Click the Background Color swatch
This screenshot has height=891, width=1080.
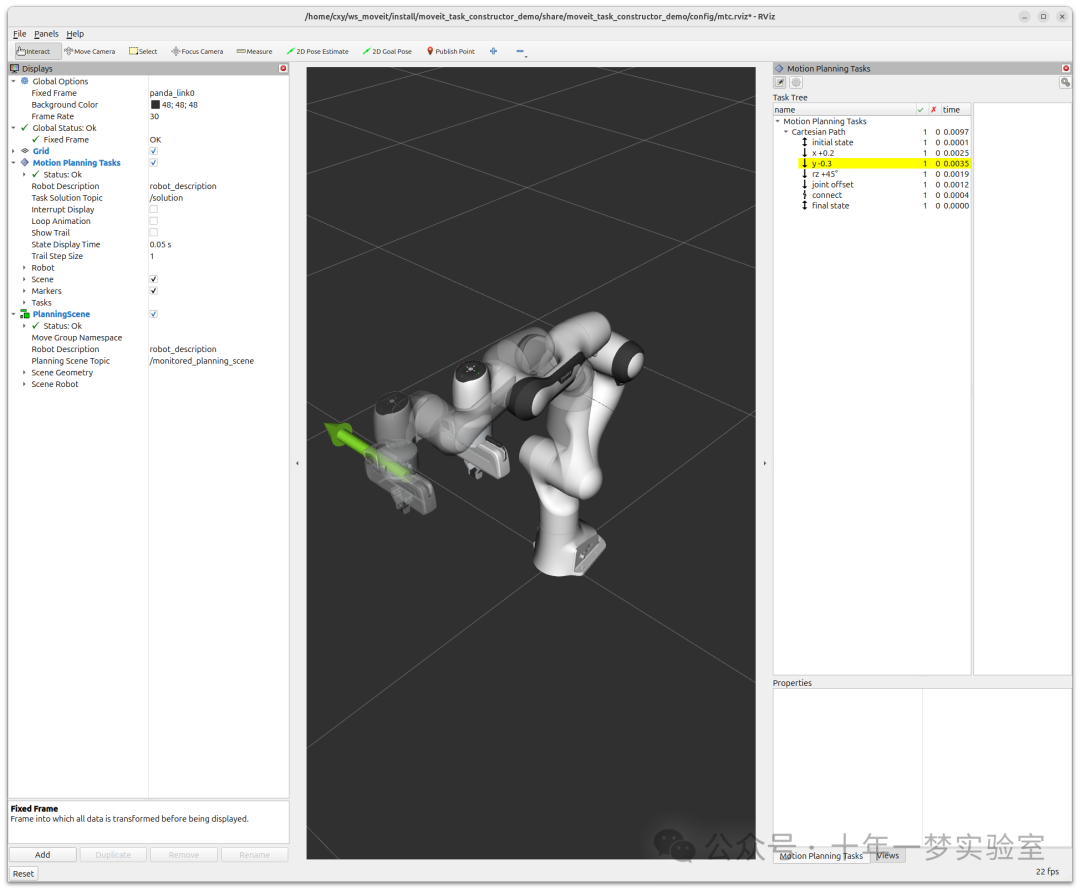click(155, 105)
